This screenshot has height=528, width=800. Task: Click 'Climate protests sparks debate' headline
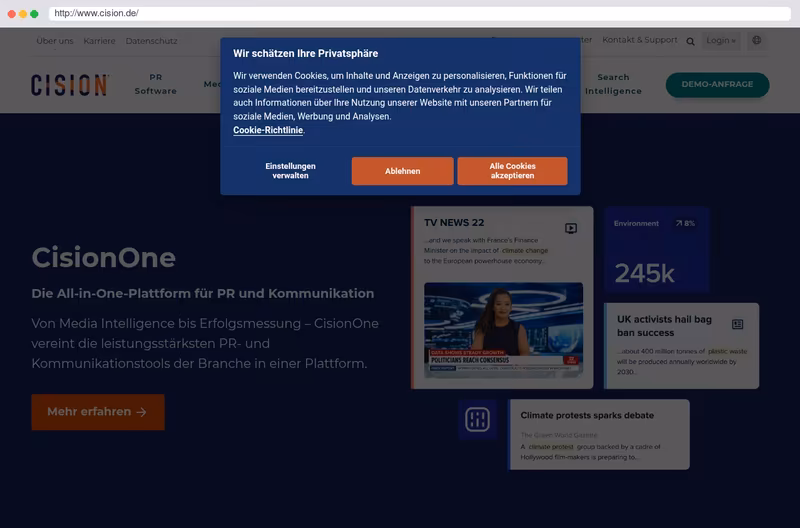(x=587, y=415)
